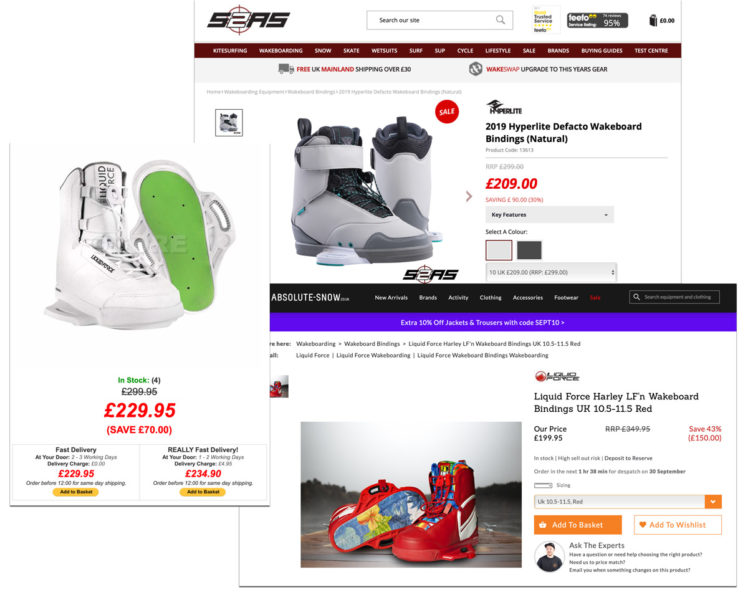Open the 10 UK £209.00 size dropdown
Viewport: 748px width, 600px height.
[551, 272]
